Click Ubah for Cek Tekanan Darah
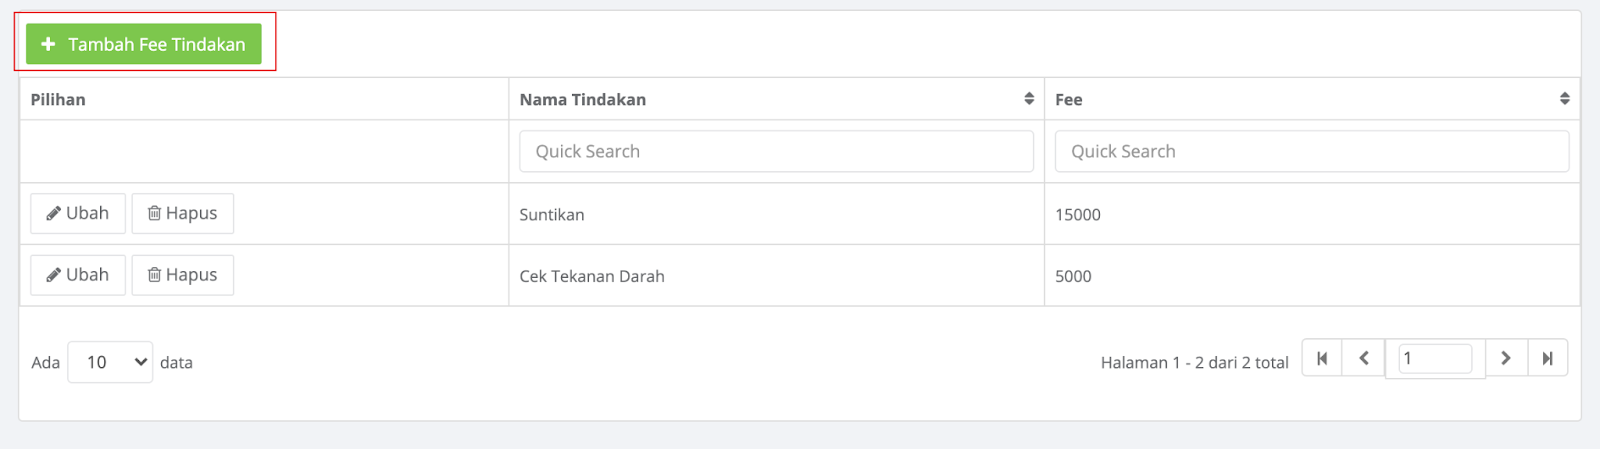This screenshot has width=1600, height=449. coord(78,275)
